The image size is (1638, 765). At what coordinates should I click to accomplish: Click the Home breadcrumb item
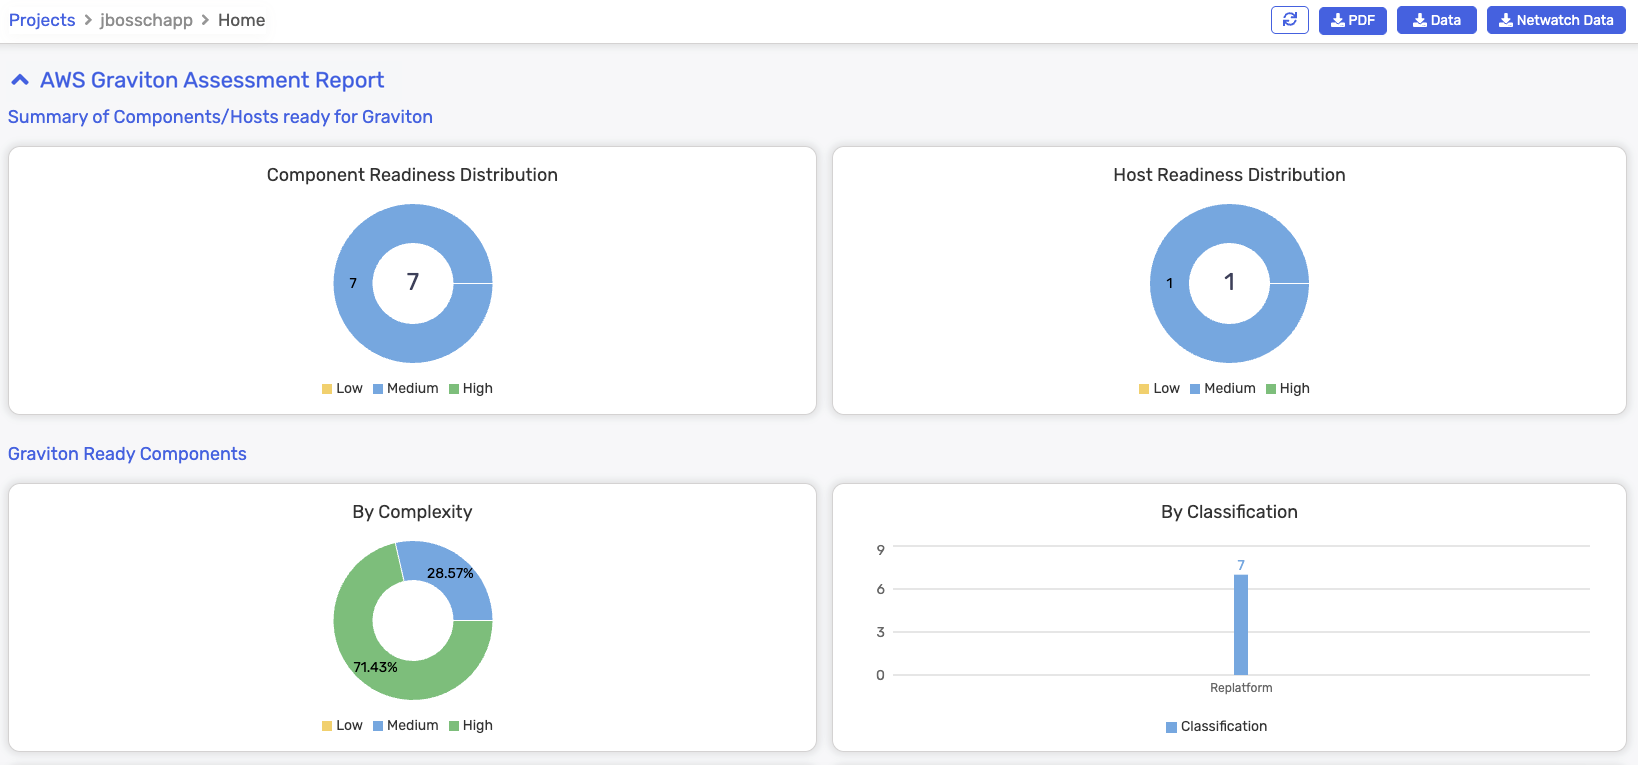(241, 20)
